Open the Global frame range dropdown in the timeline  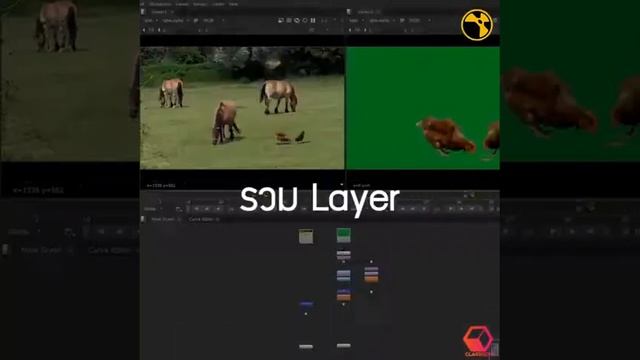[x=152, y=209]
